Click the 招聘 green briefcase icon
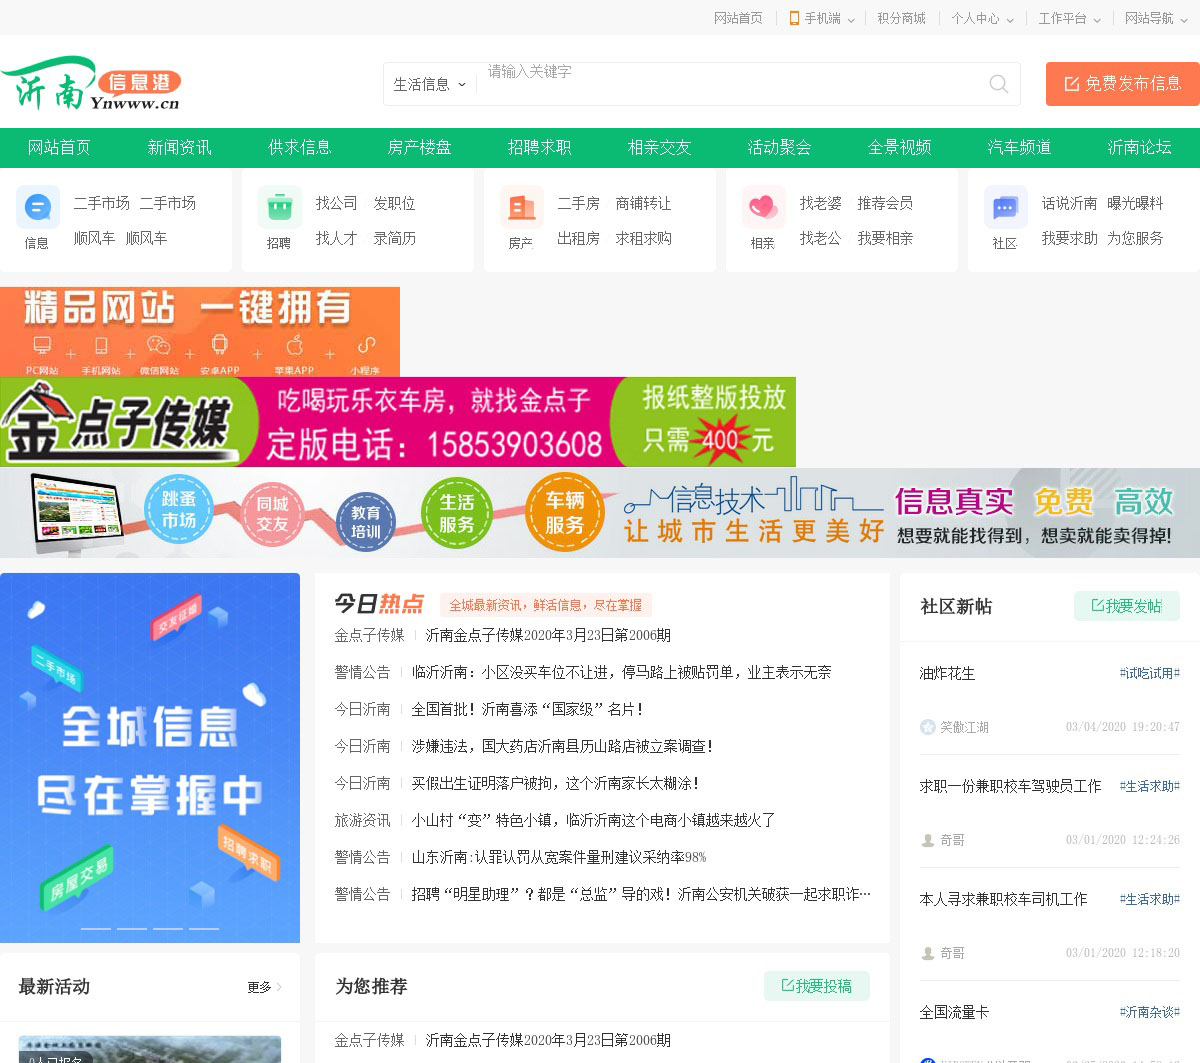 pyautogui.click(x=280, y=208)
